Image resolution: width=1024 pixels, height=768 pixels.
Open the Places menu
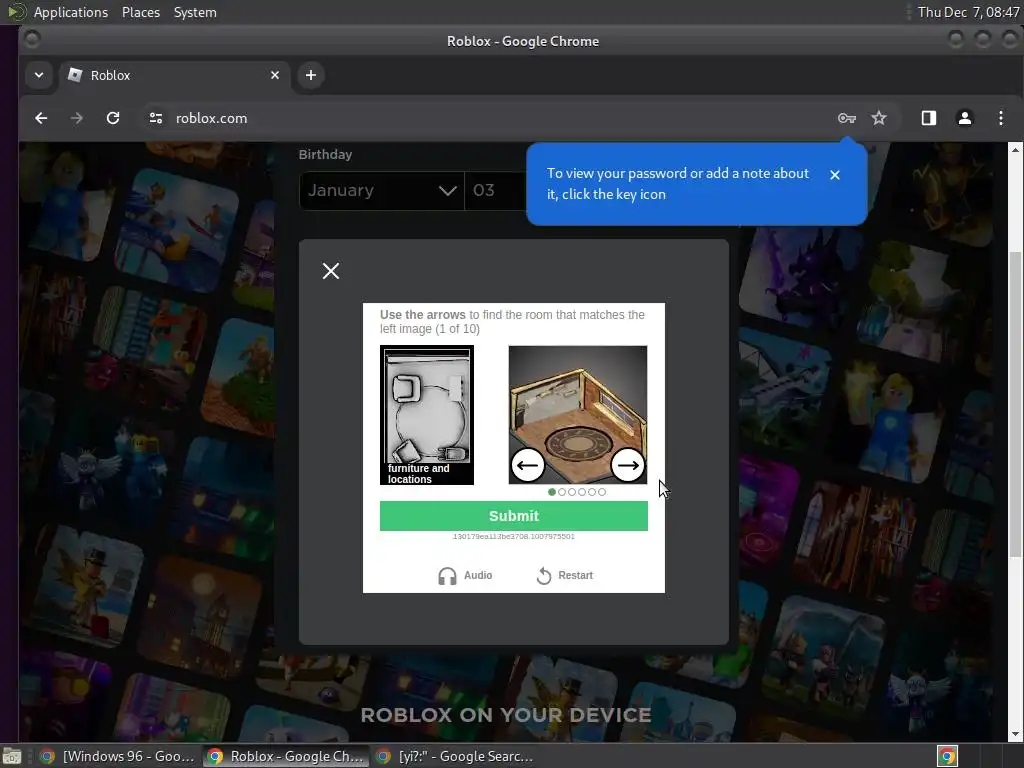point(141,12)
